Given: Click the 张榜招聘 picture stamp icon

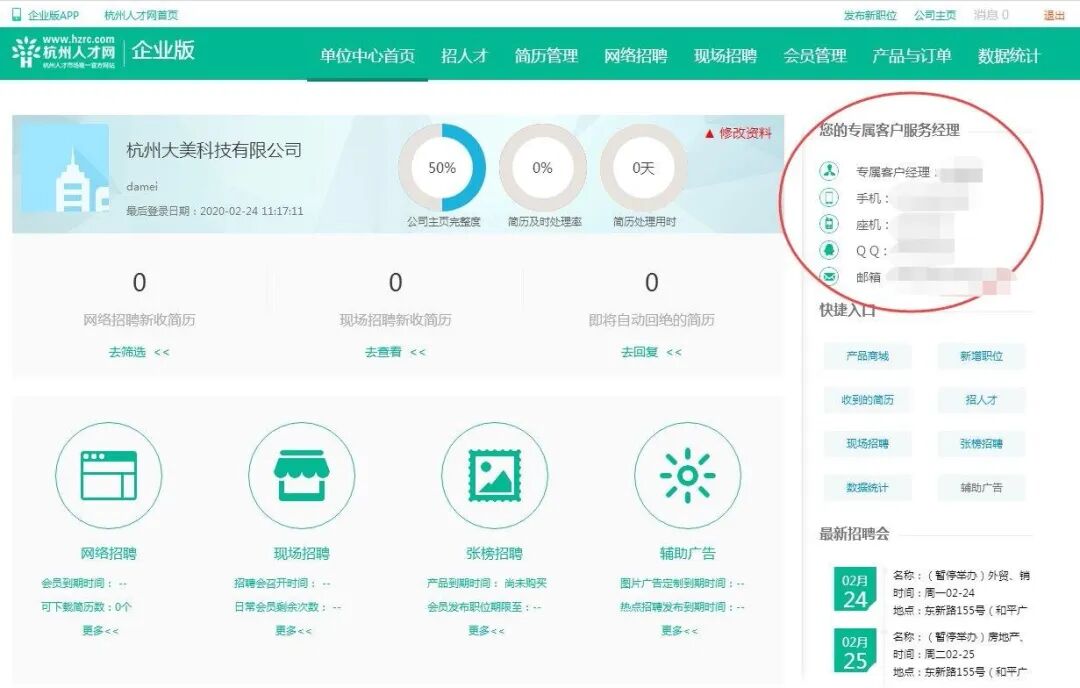Looking at the screenshot, I should 495,475.
